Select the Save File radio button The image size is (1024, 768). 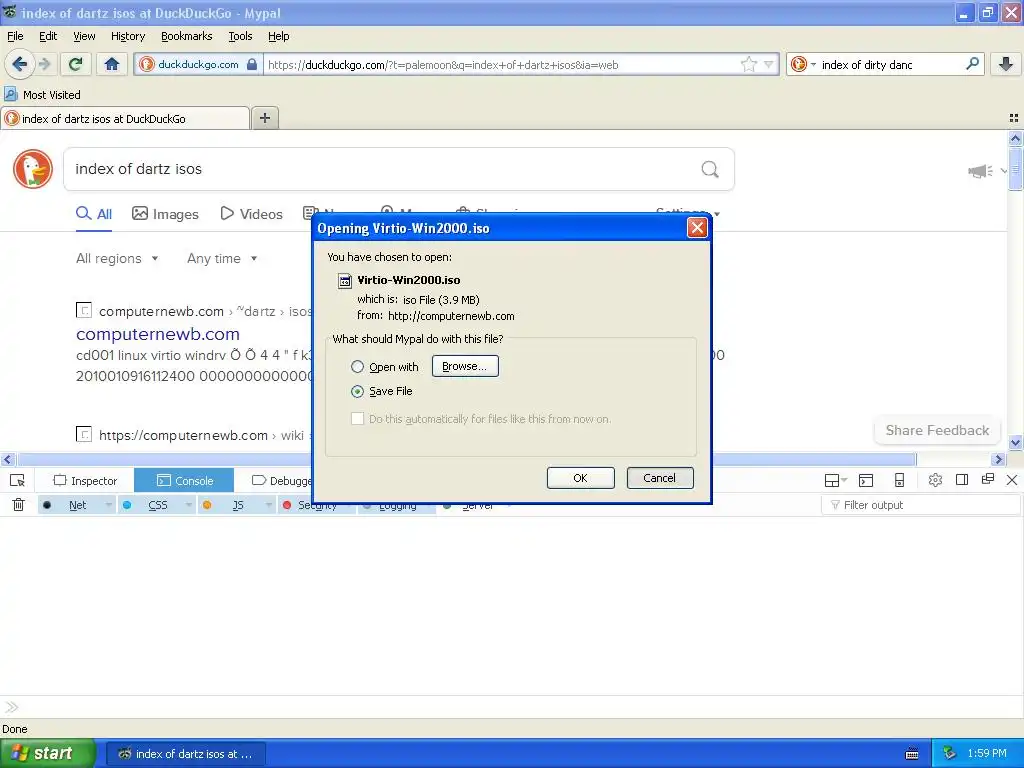[x=357, y=391]
